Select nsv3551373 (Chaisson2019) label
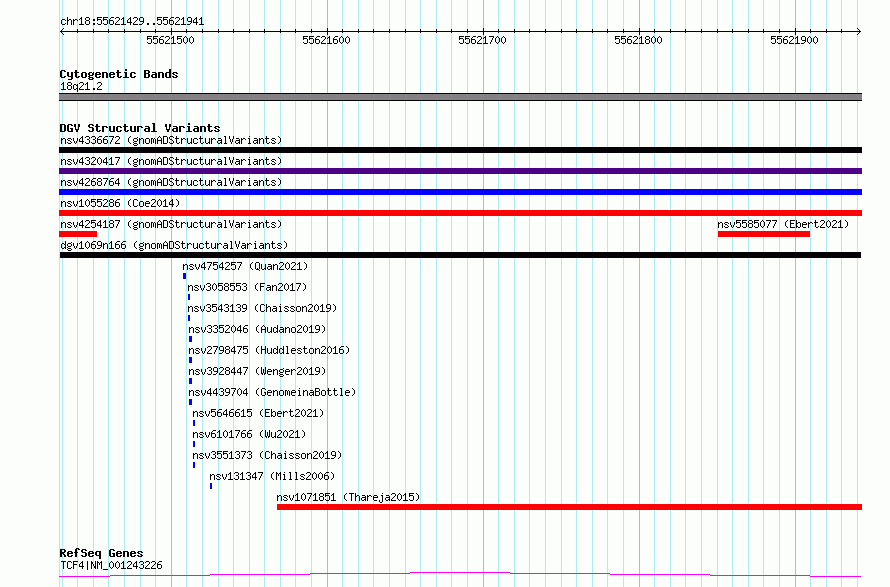Image resolution: width=890 pixels, height=587 pixels. (267, 455)
